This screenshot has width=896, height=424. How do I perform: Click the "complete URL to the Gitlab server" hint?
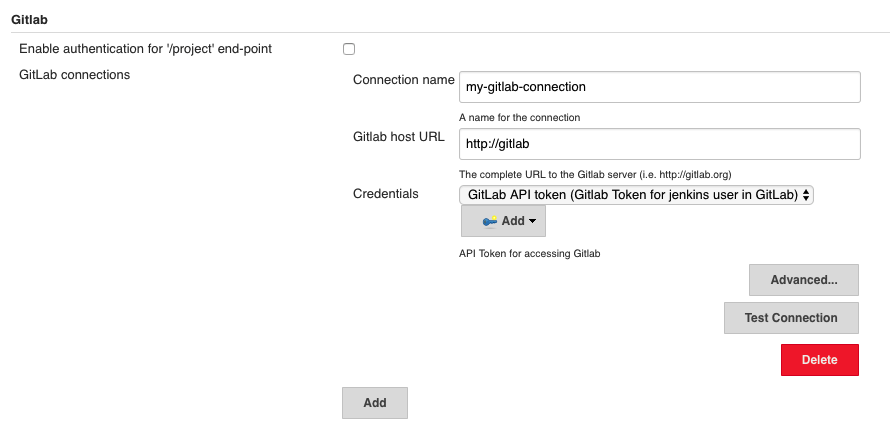595,174
